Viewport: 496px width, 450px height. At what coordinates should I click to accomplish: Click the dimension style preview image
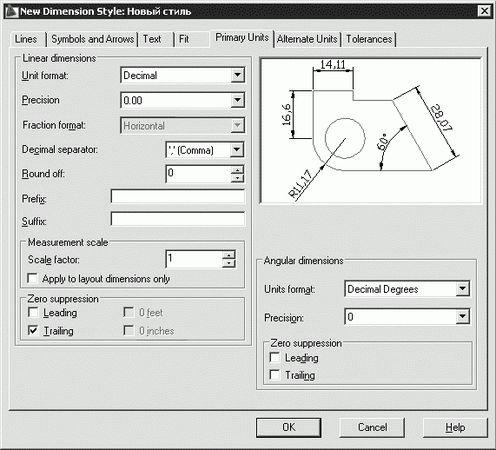371,131
